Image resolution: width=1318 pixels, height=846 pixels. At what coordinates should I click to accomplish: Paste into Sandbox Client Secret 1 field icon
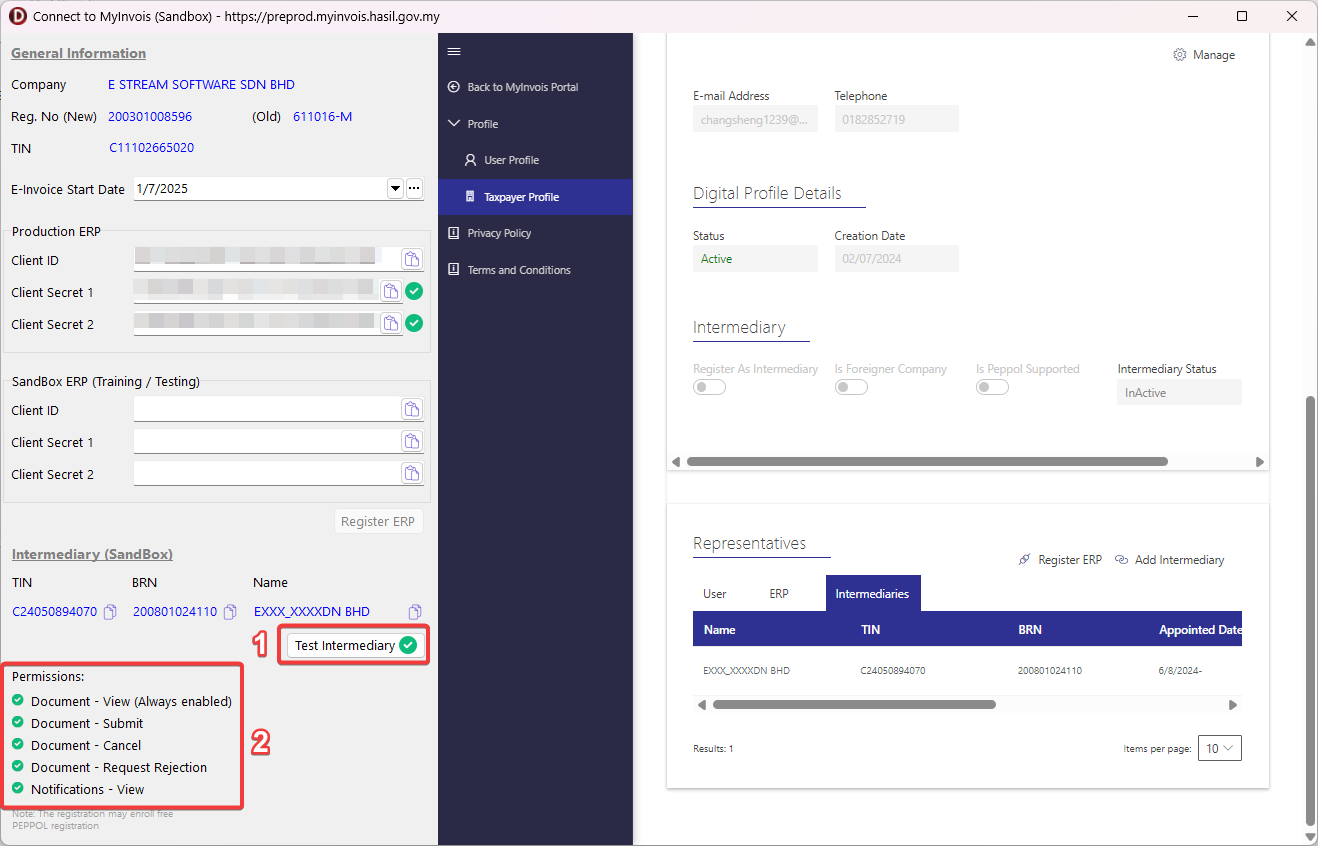tap(412, 442)
